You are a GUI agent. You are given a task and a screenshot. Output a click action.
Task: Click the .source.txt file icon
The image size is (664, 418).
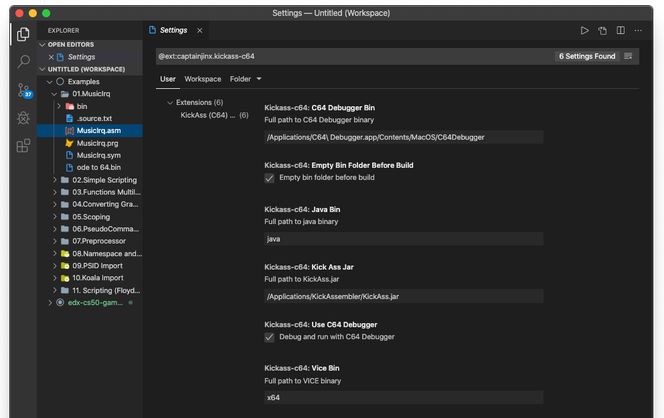(x=69, y=118)
